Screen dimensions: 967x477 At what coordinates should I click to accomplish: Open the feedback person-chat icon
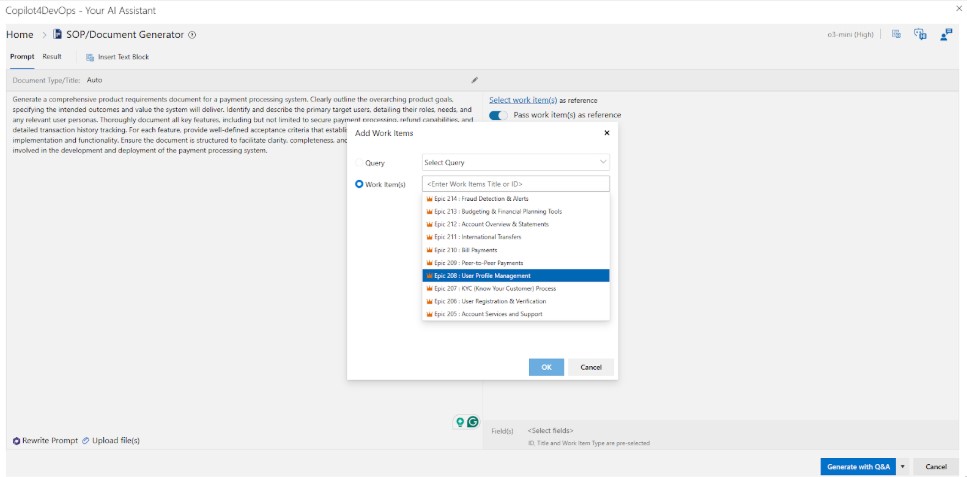(x=946, y=35)
